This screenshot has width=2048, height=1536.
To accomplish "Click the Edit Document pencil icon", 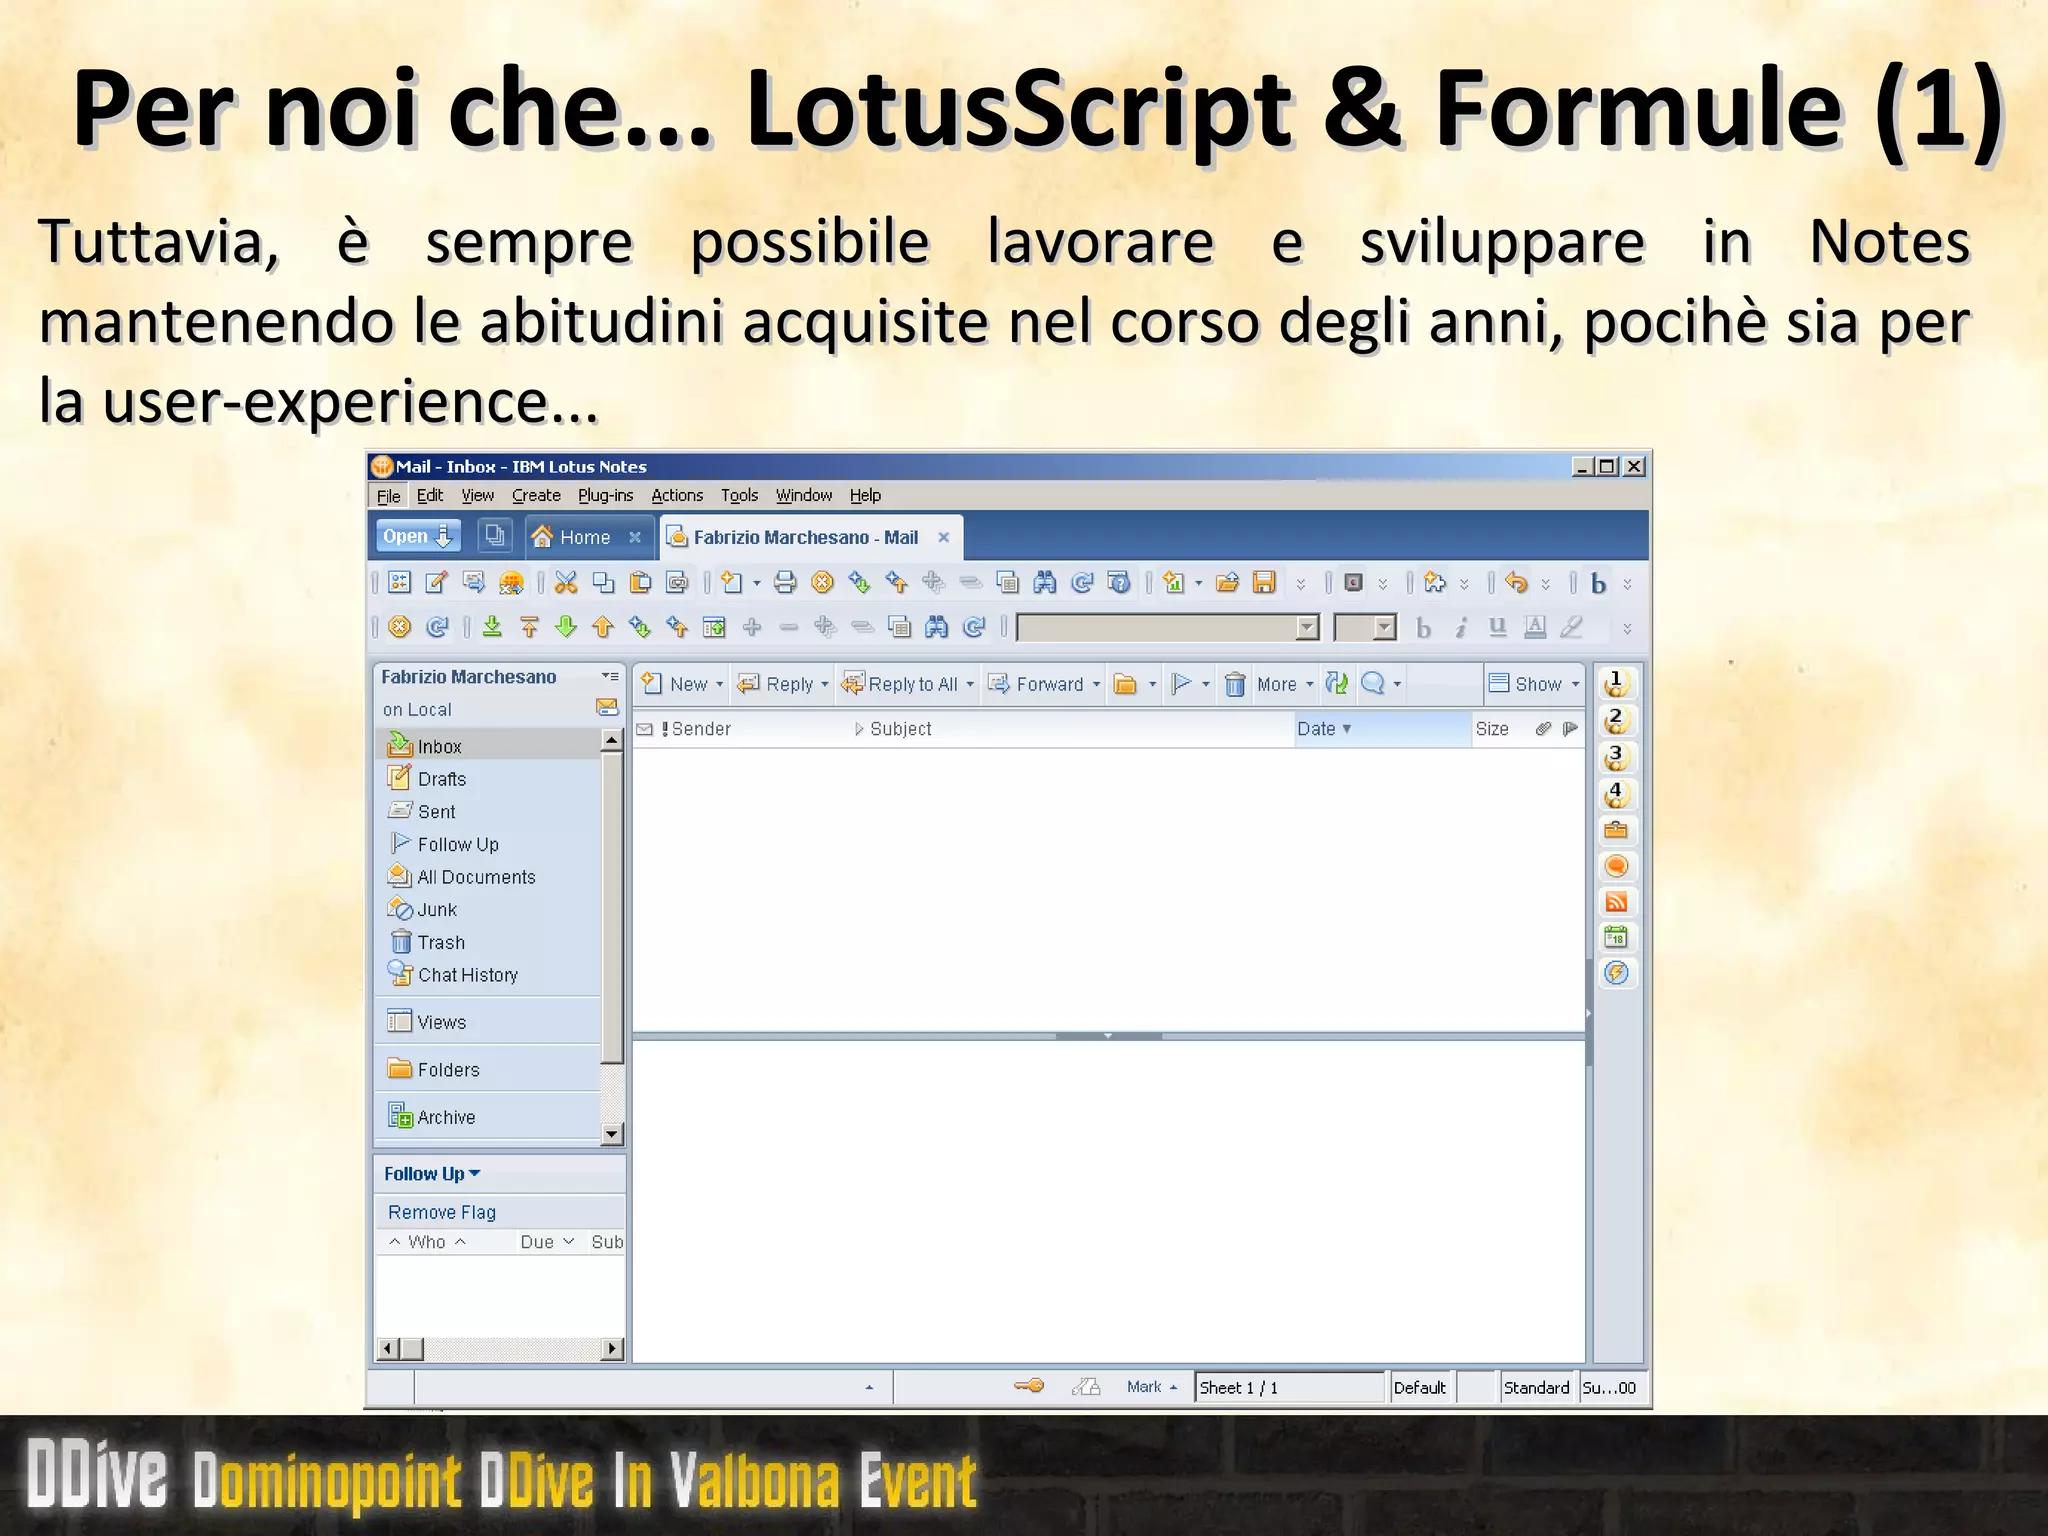I will point(436,583).
